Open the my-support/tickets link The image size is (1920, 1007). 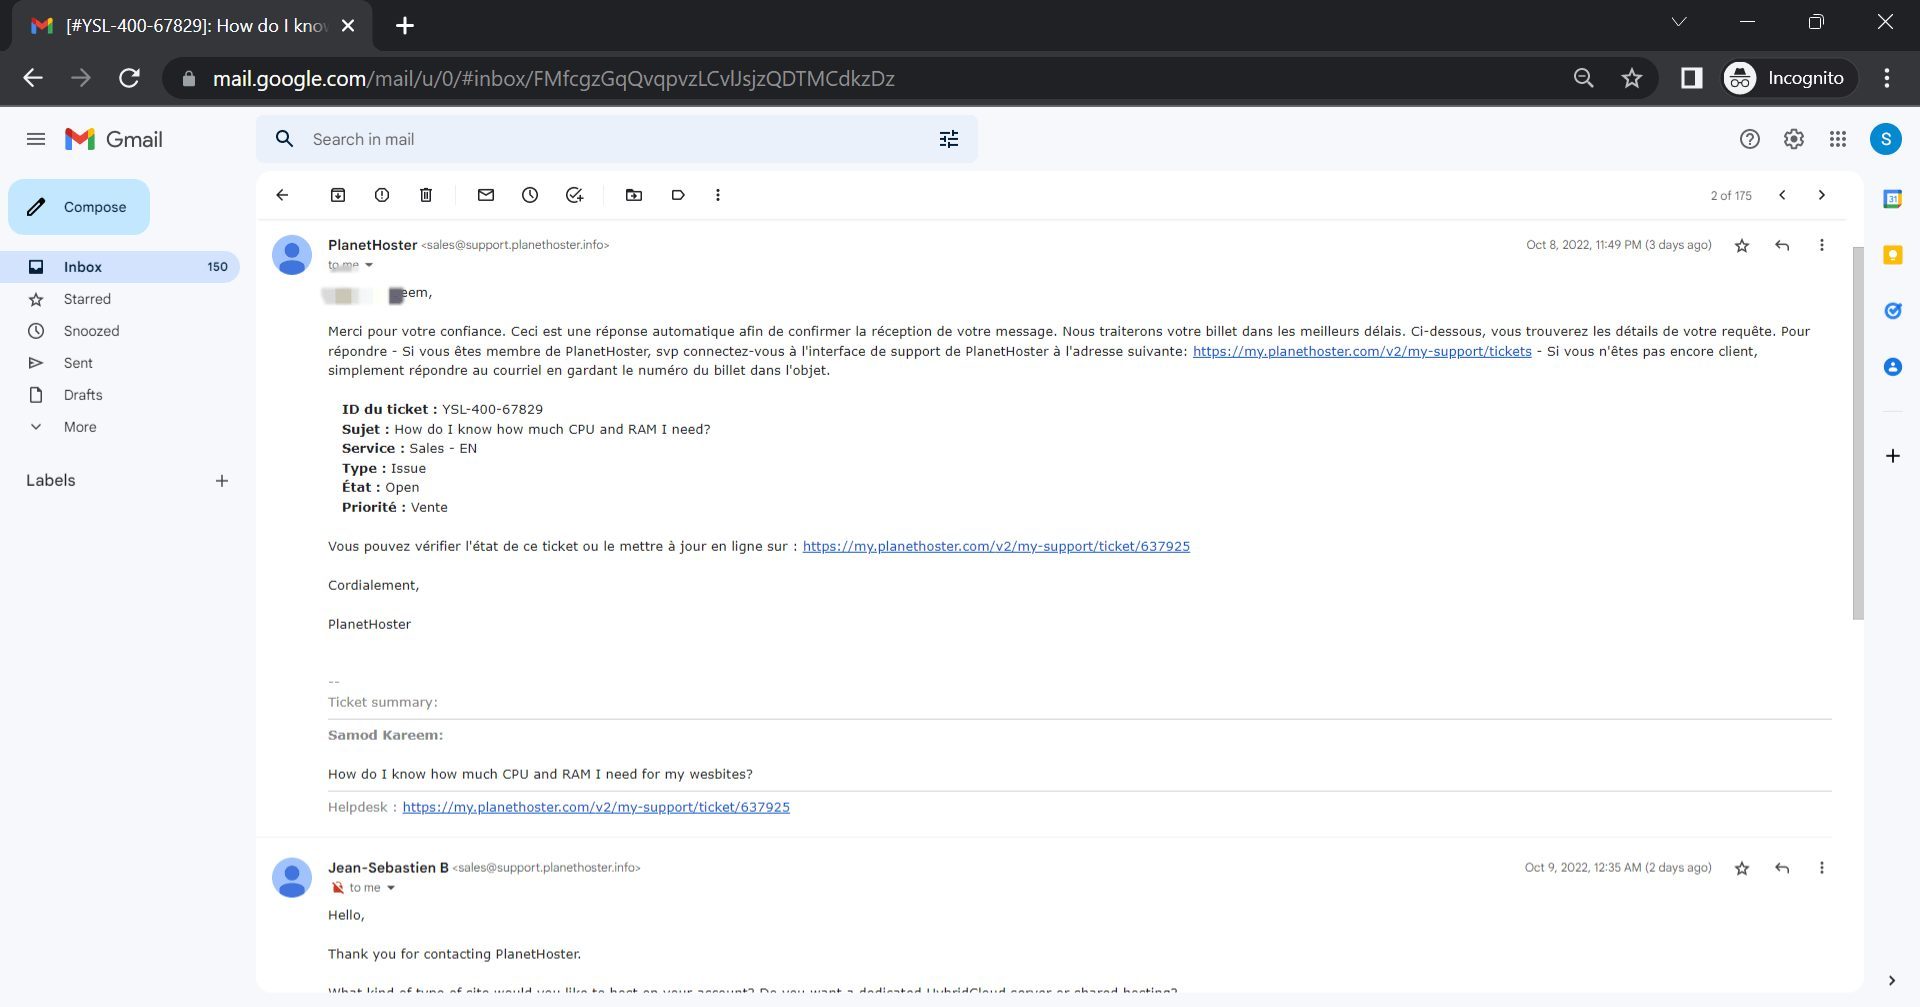[1362, 352]
